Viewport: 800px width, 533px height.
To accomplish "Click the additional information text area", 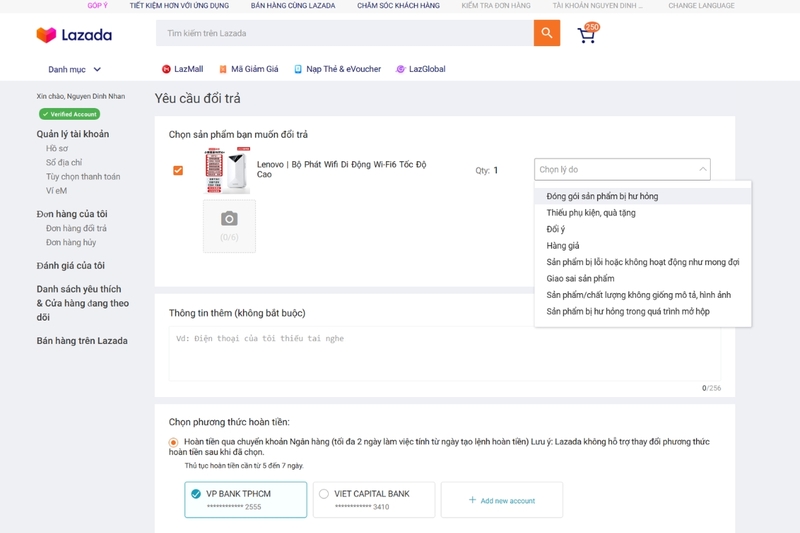I will click(444, 353).
